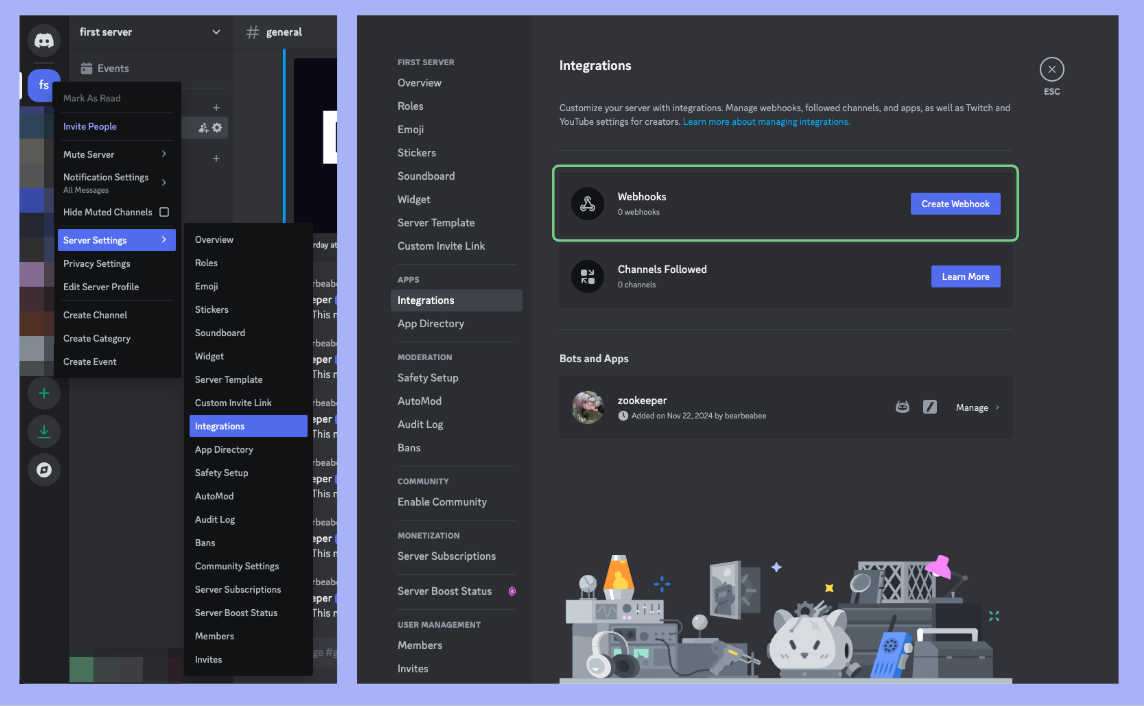Select the 'fs' first server icon

tap(44, 85)
